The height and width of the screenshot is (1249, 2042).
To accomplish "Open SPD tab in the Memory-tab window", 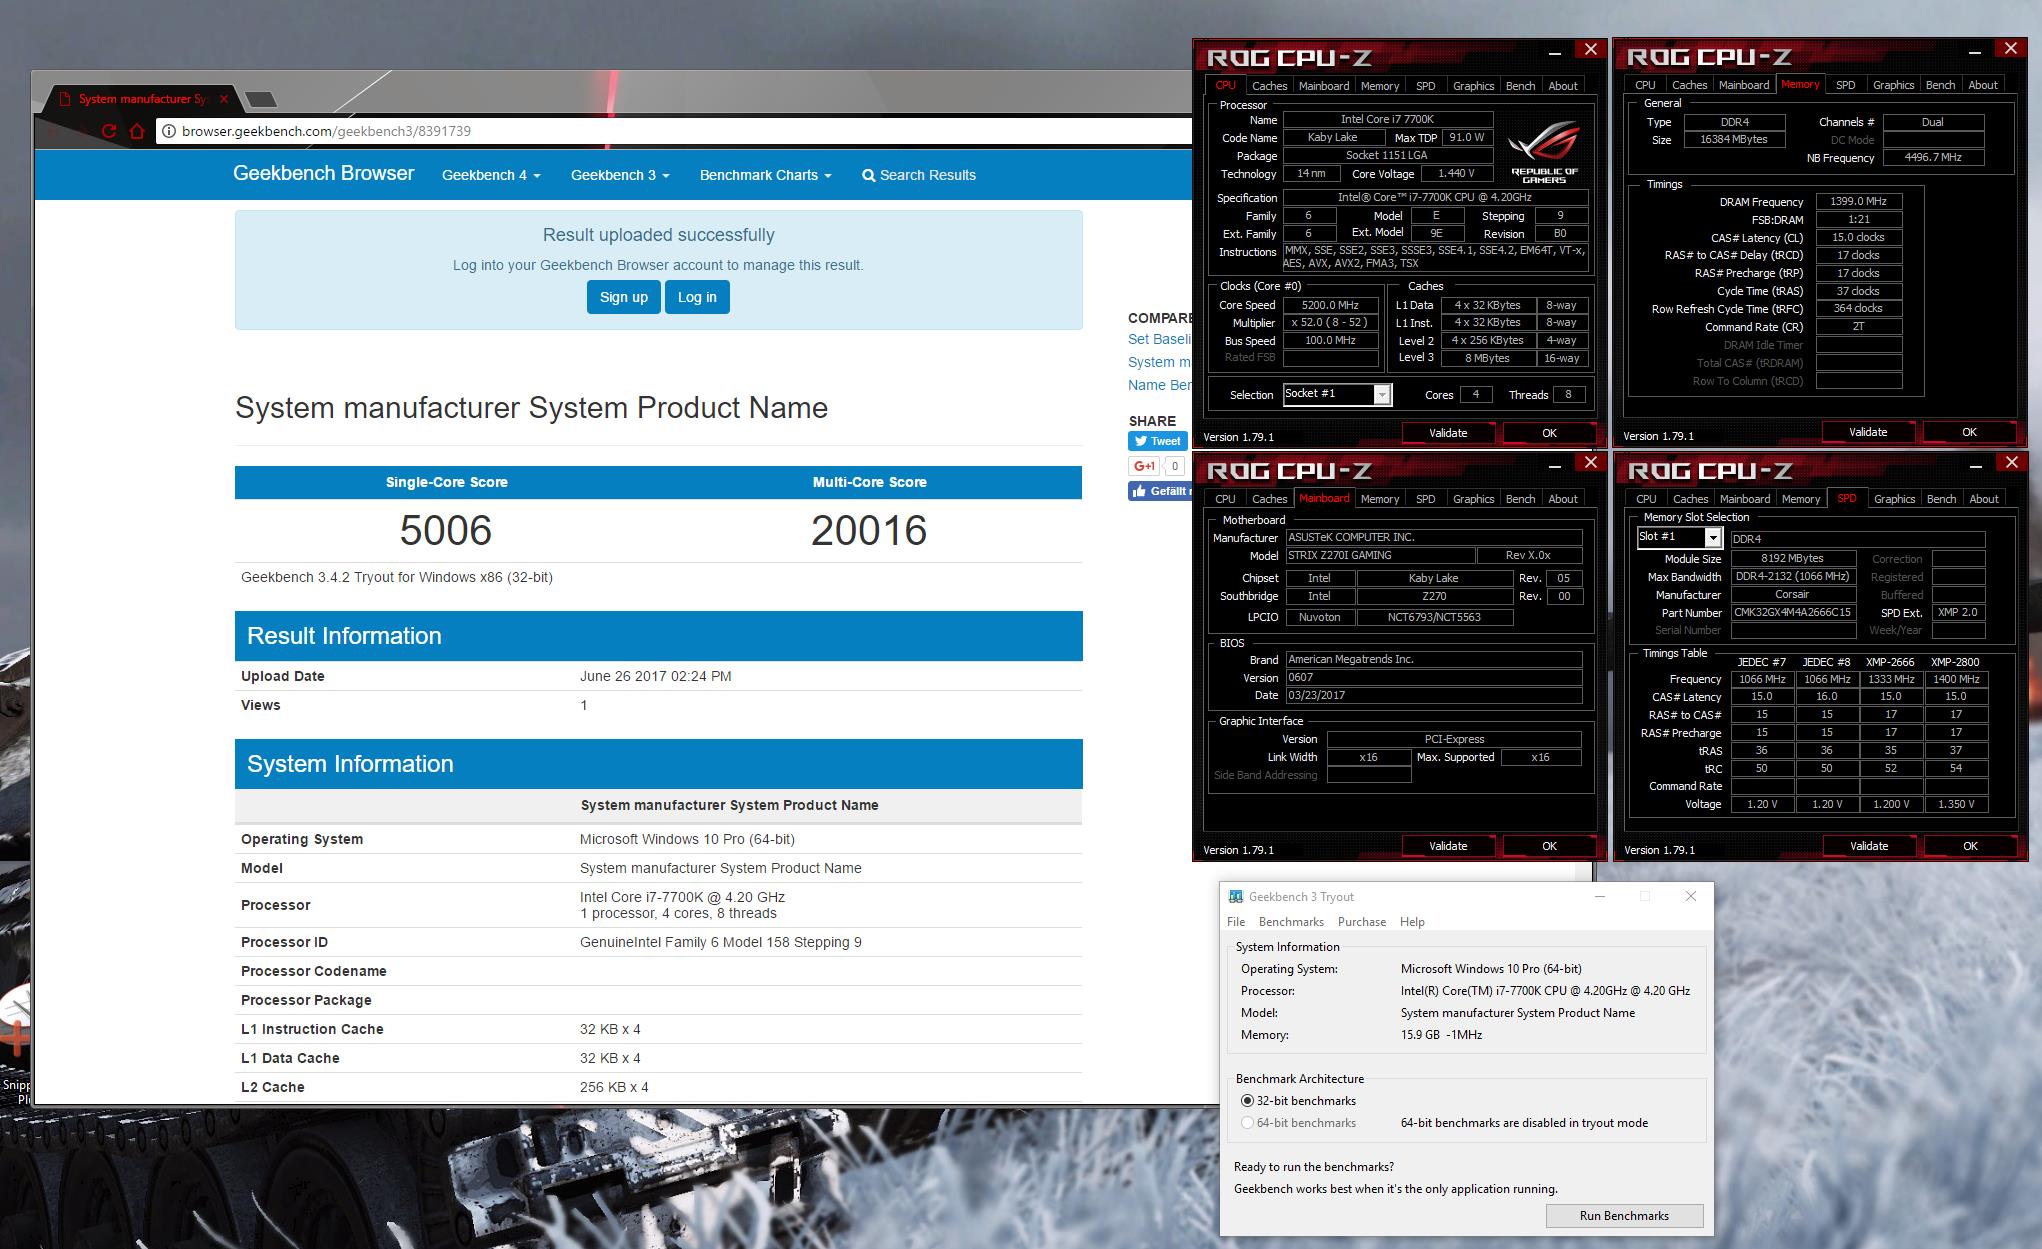I will click(x=1845, y=85).
